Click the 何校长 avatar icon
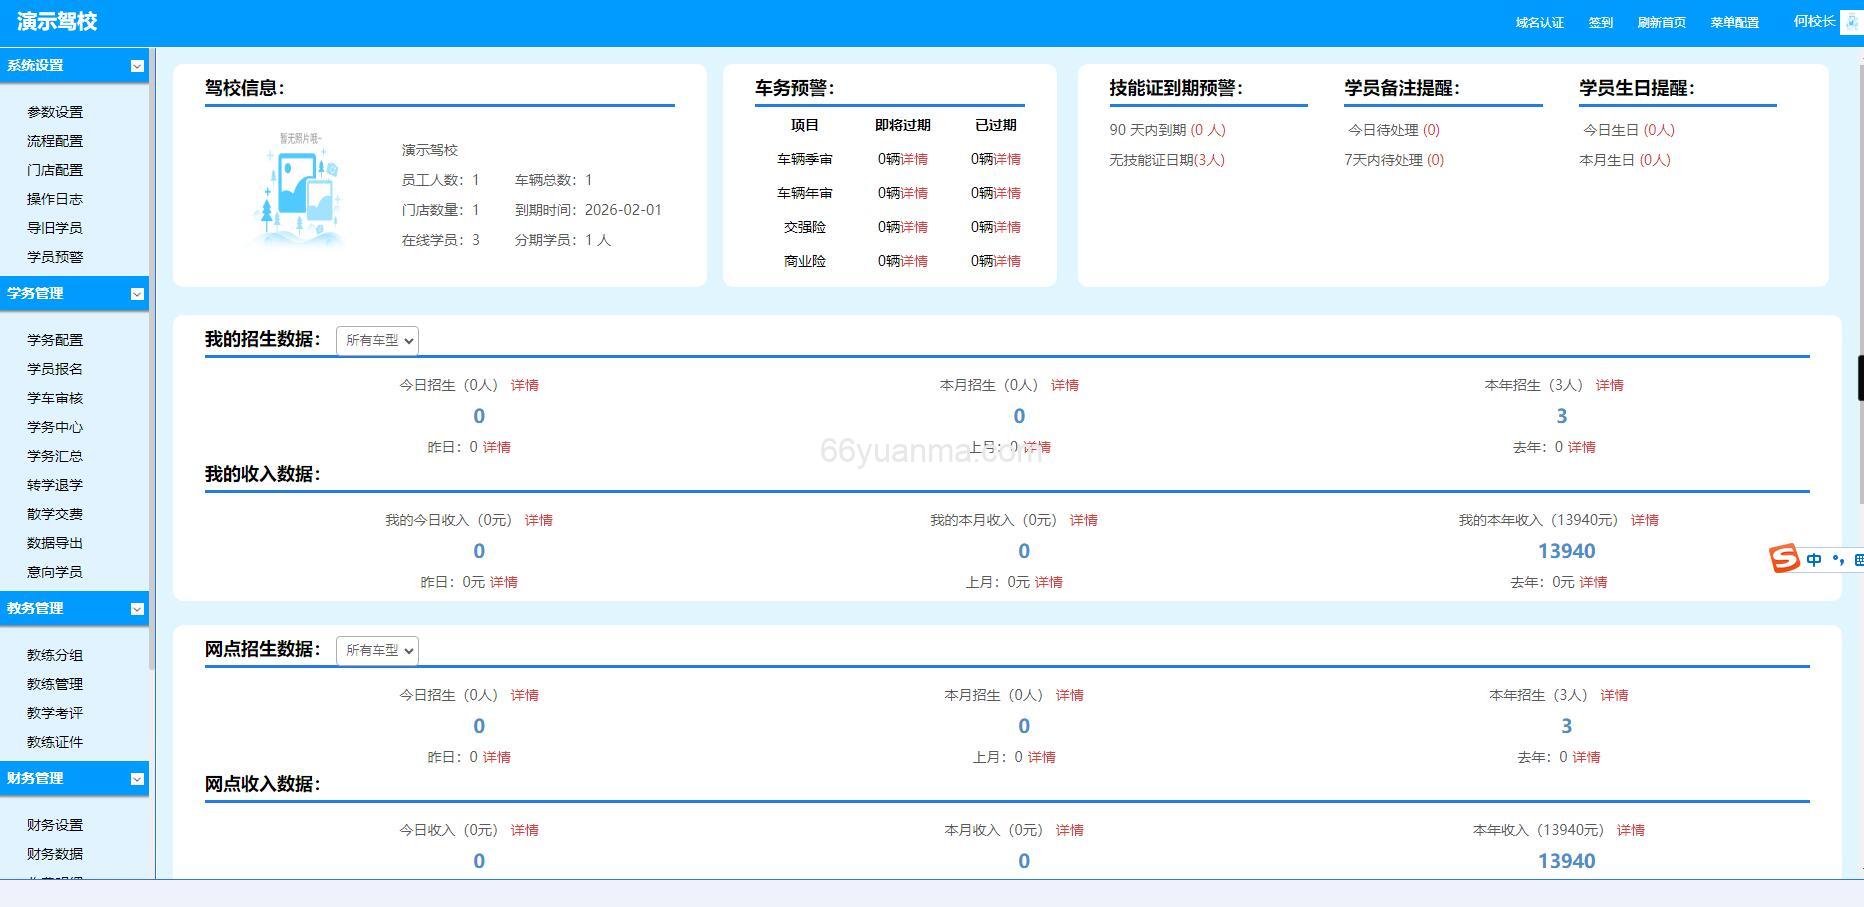1864x907 pixels. (x=1853, y=21)
